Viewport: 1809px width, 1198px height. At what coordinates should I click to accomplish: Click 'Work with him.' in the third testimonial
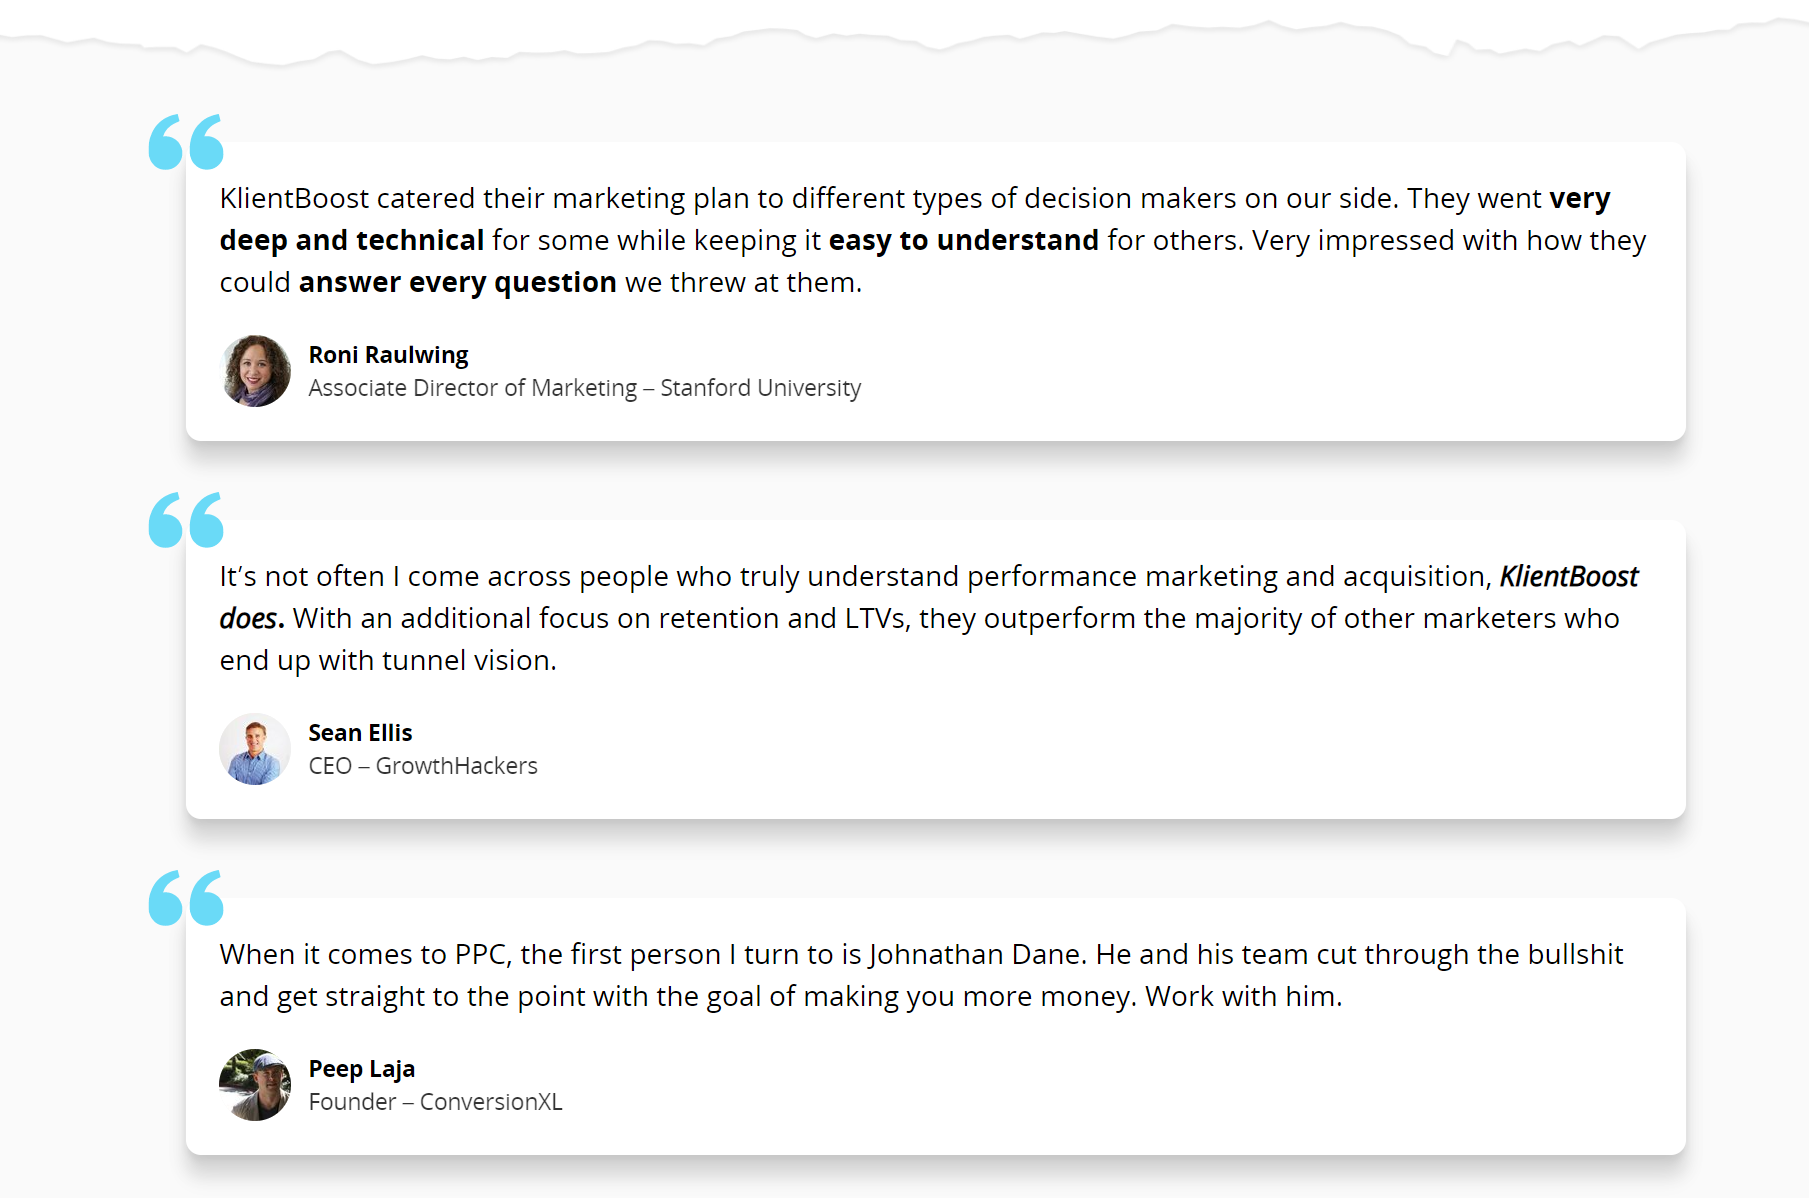click(1243, 997)
